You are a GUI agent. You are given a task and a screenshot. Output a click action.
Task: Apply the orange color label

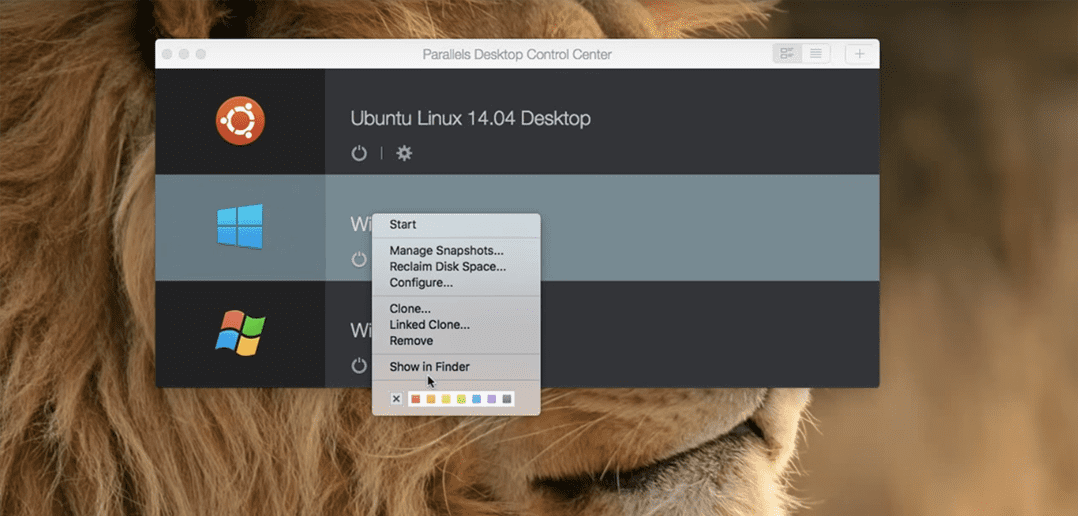(x=431, y=399)
